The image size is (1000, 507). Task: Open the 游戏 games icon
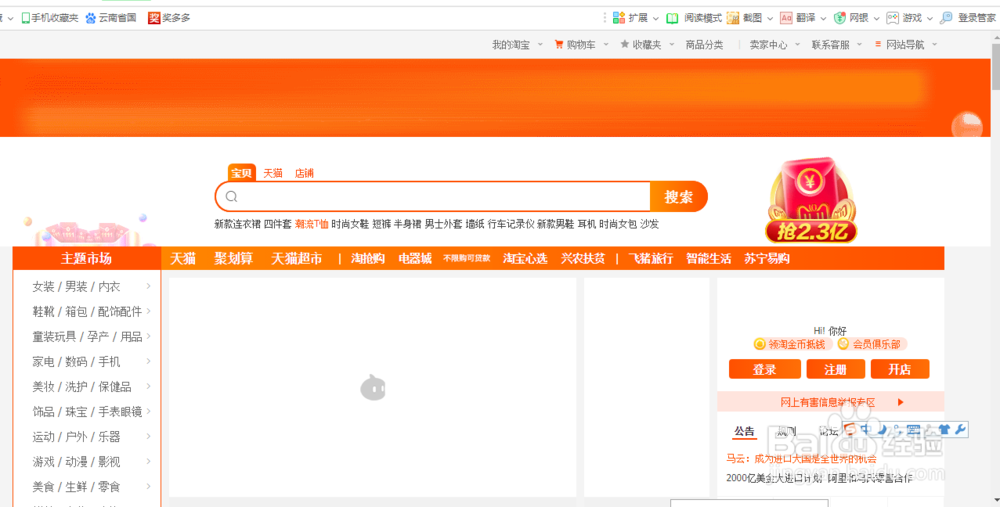[893, 18]
